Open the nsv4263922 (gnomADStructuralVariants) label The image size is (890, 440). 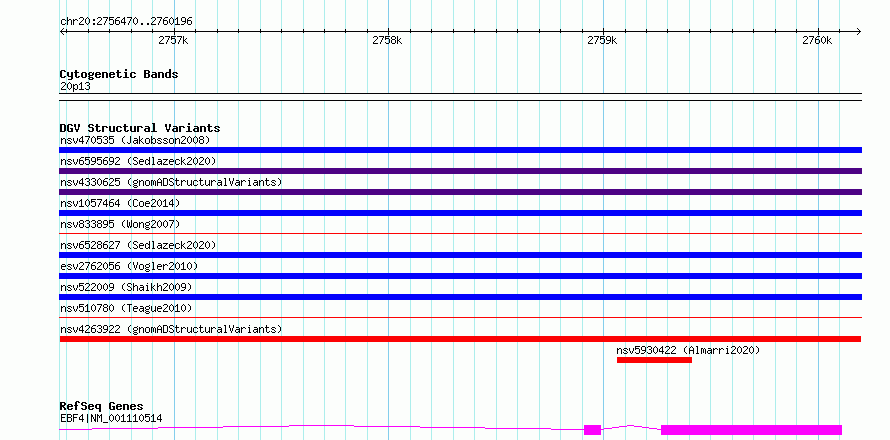pos(171,329)
